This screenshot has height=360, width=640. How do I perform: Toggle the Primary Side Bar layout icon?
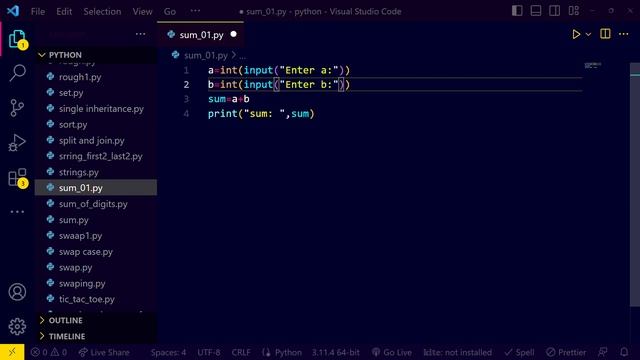point(517,11)
